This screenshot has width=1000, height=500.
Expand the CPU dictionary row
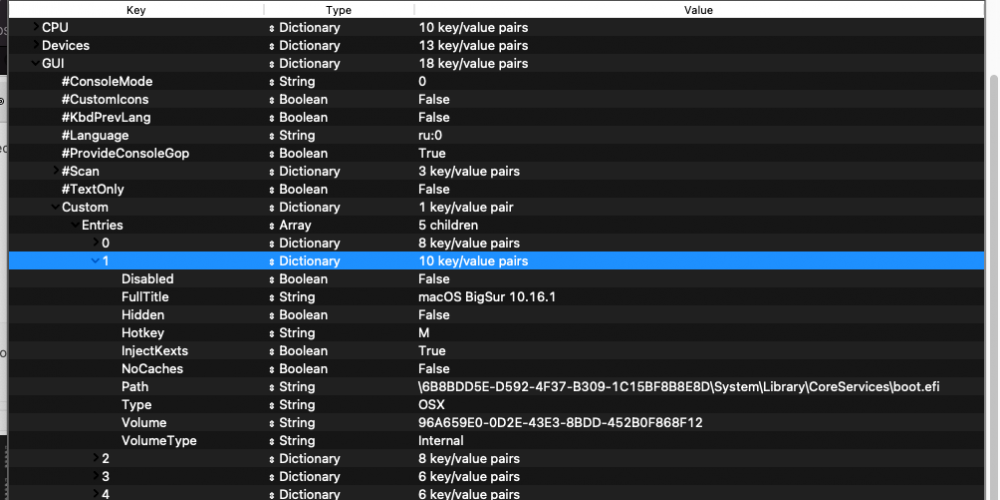tap(35, 27)
